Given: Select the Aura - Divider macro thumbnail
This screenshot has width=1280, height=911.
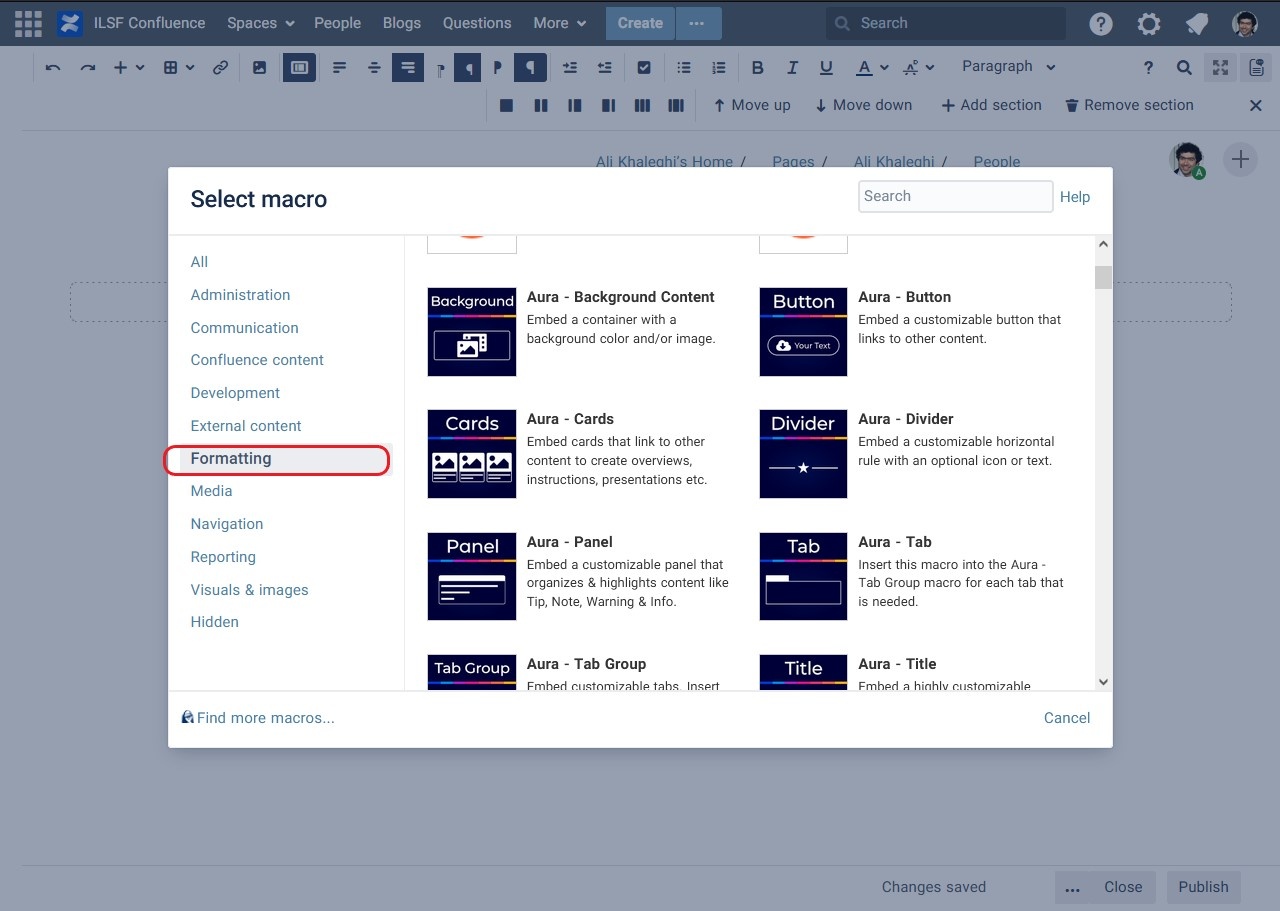Looking at the screenshot, I should click(803, 454).
